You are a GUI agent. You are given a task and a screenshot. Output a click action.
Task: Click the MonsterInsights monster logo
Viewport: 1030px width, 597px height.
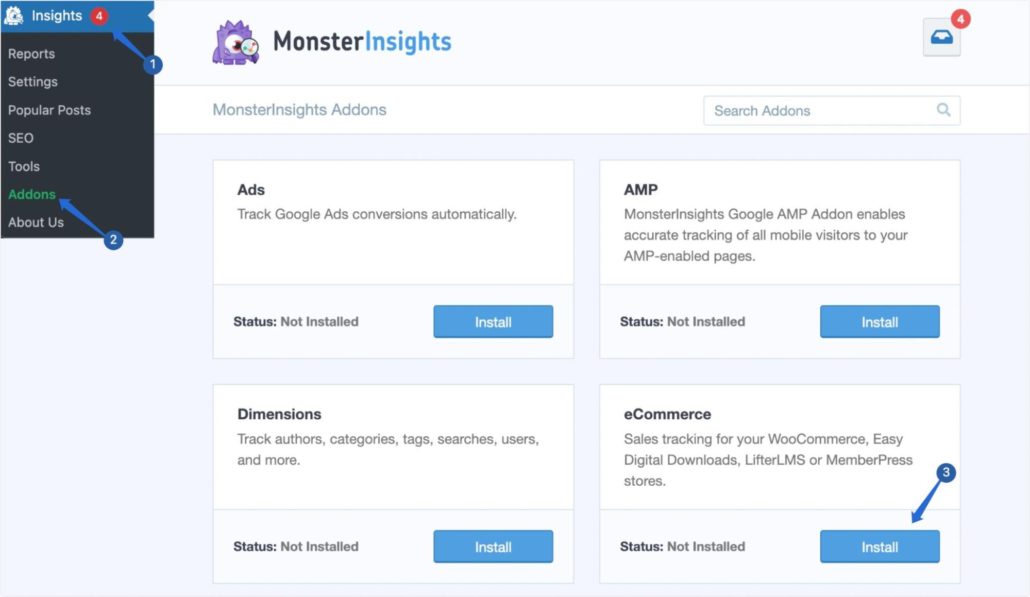[235, 43]
